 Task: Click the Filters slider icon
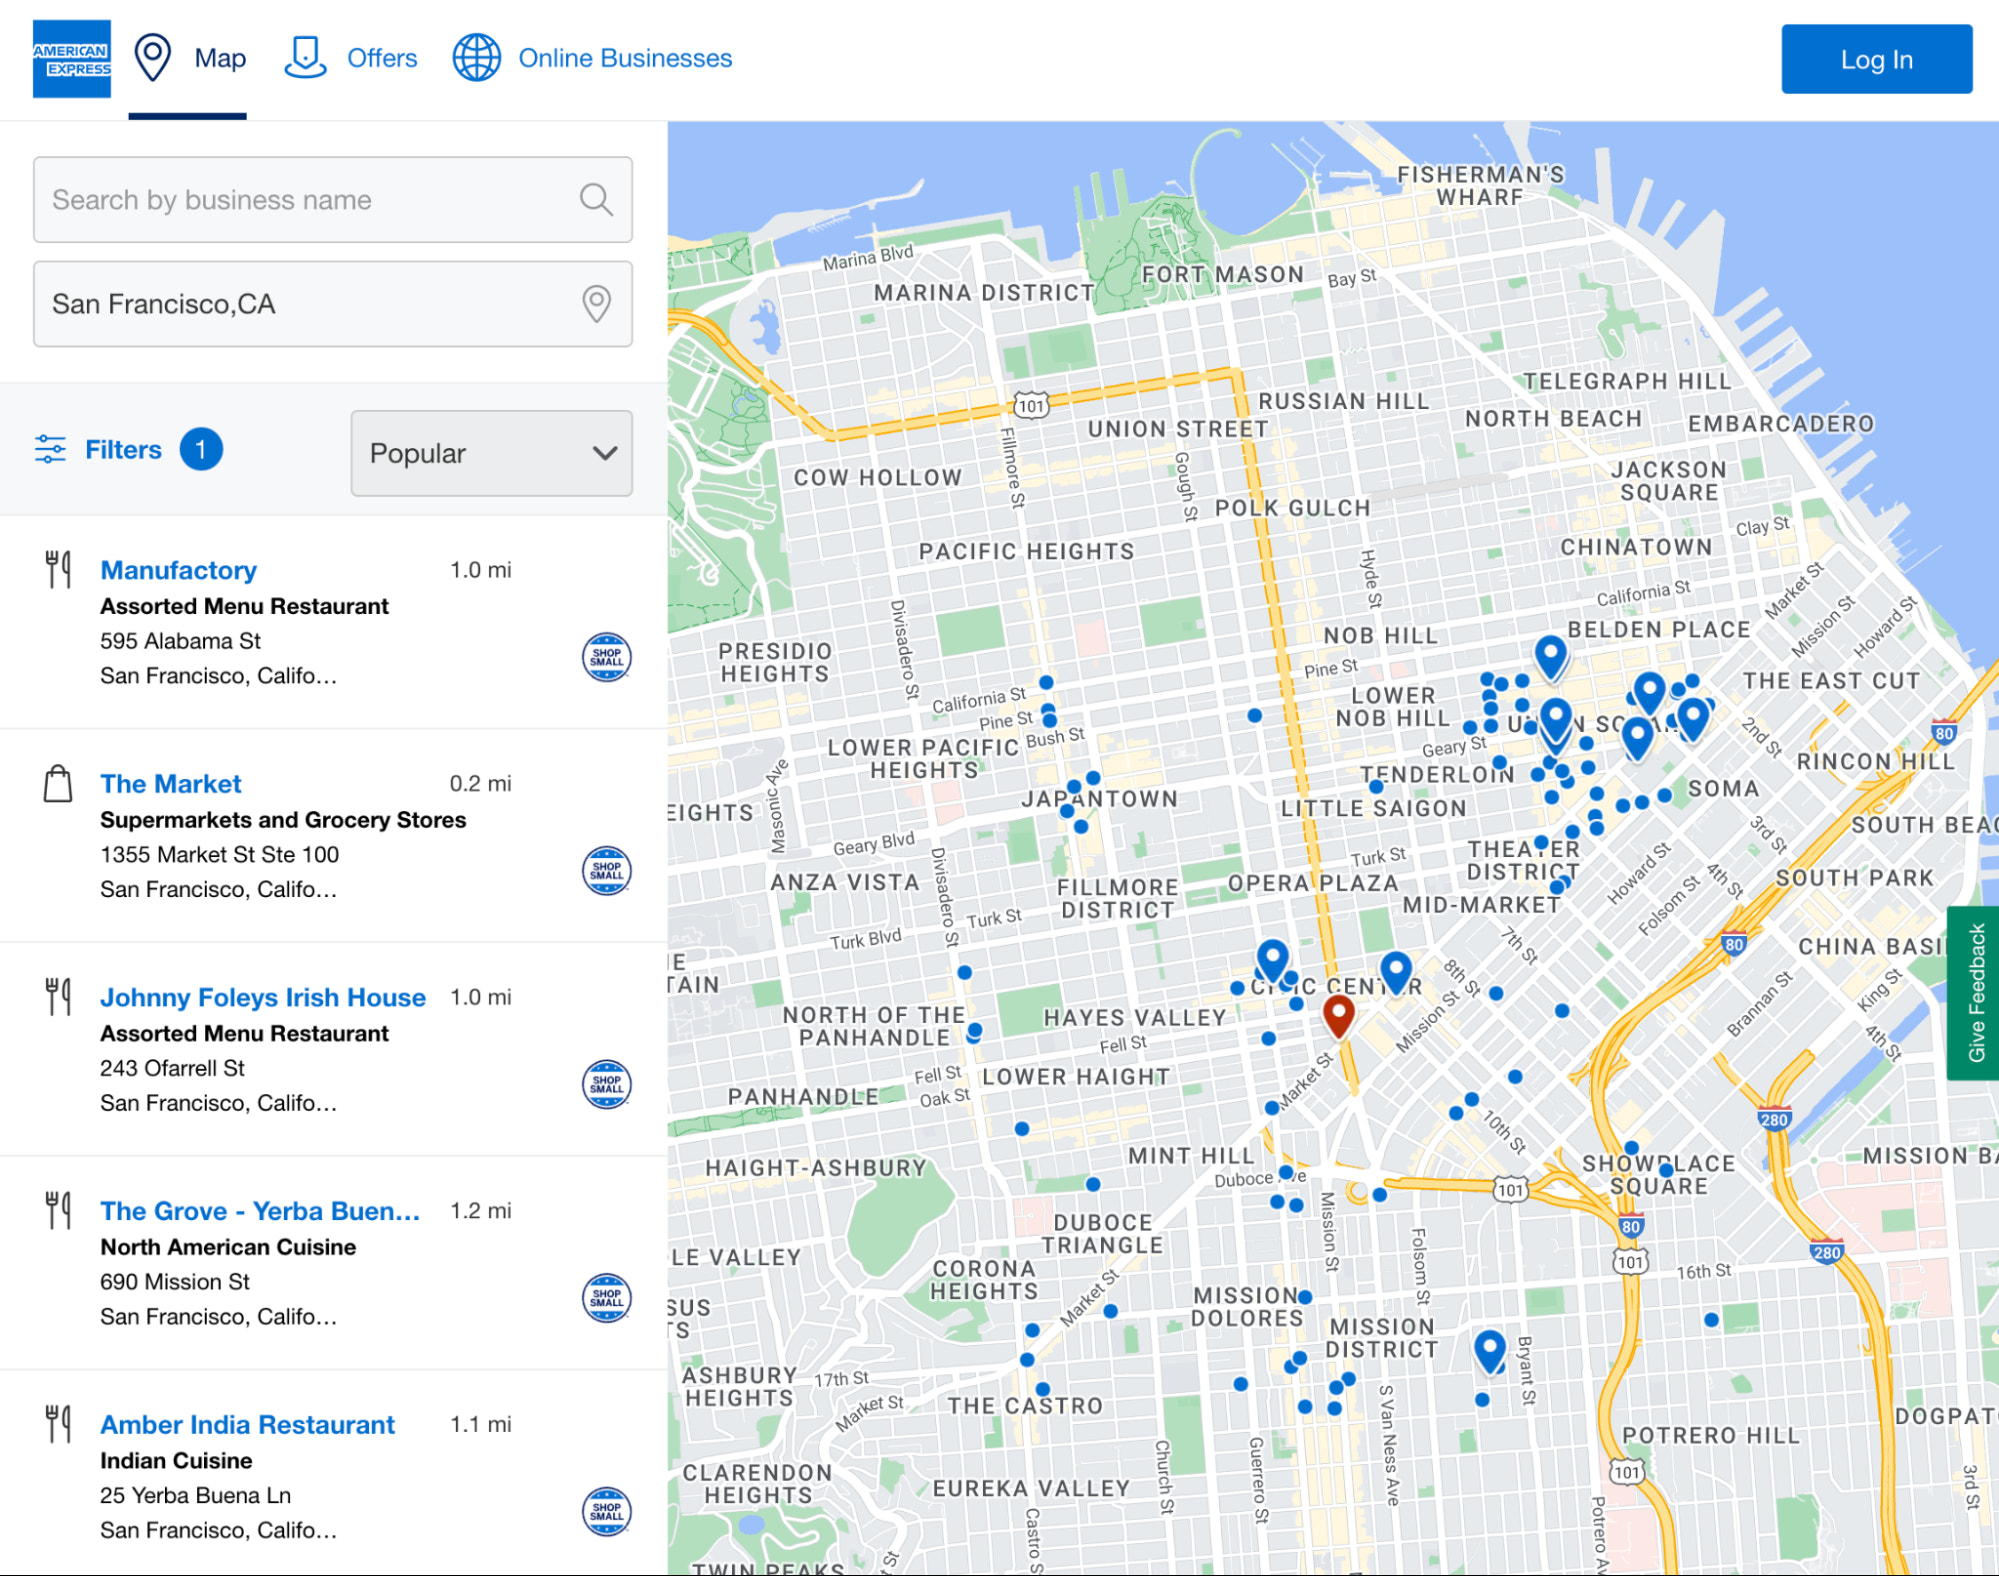click(x=50, y=450)
